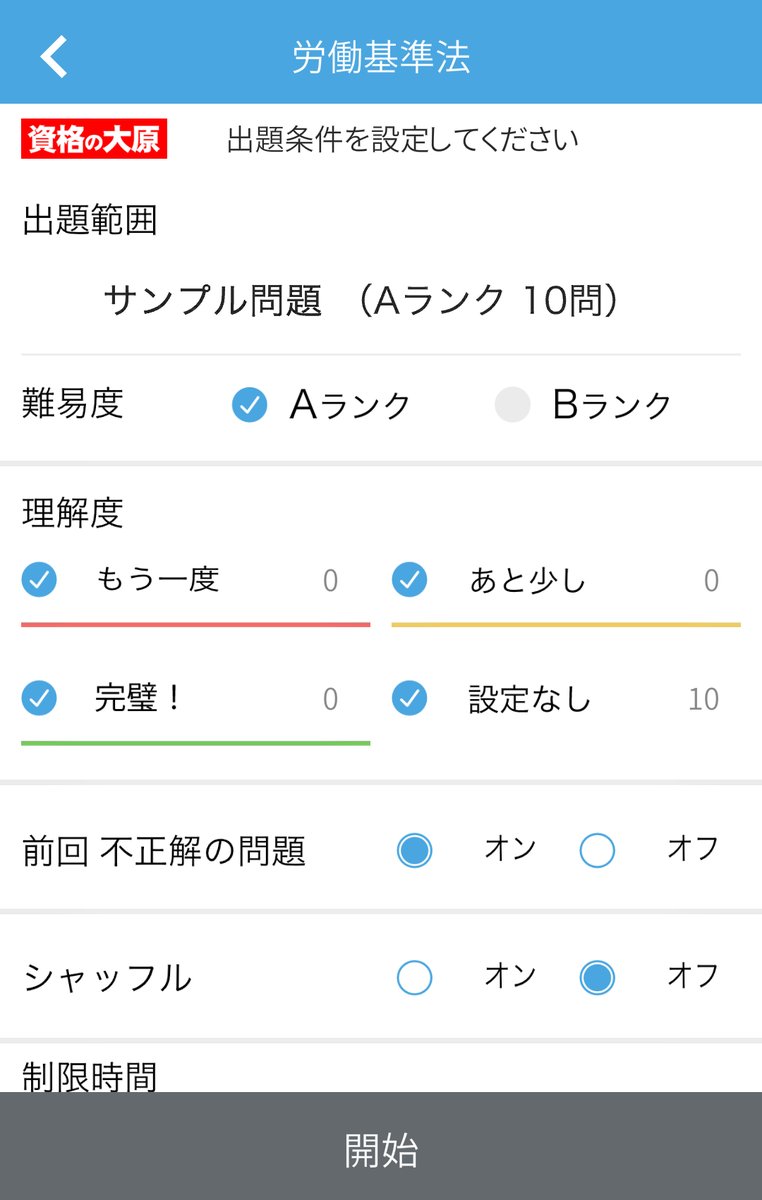Tap the もう一度 label text
Viewport: 762px width, 1200px height.
(x=158, y=579)
